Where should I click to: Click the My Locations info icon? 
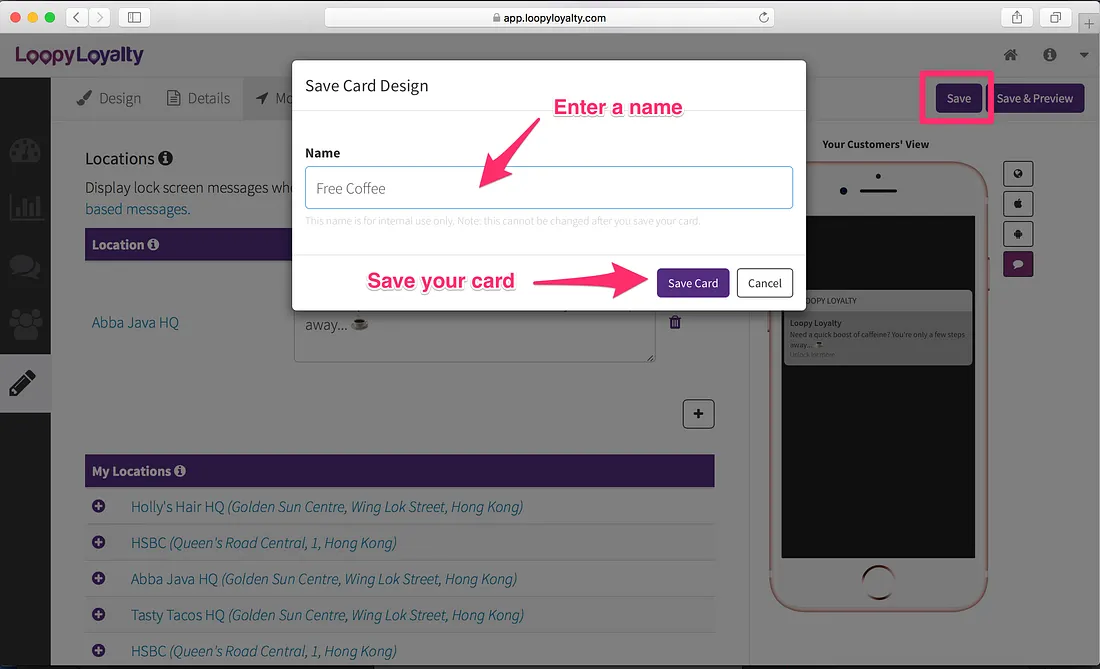pyautogui.click(x=180, y=471)
